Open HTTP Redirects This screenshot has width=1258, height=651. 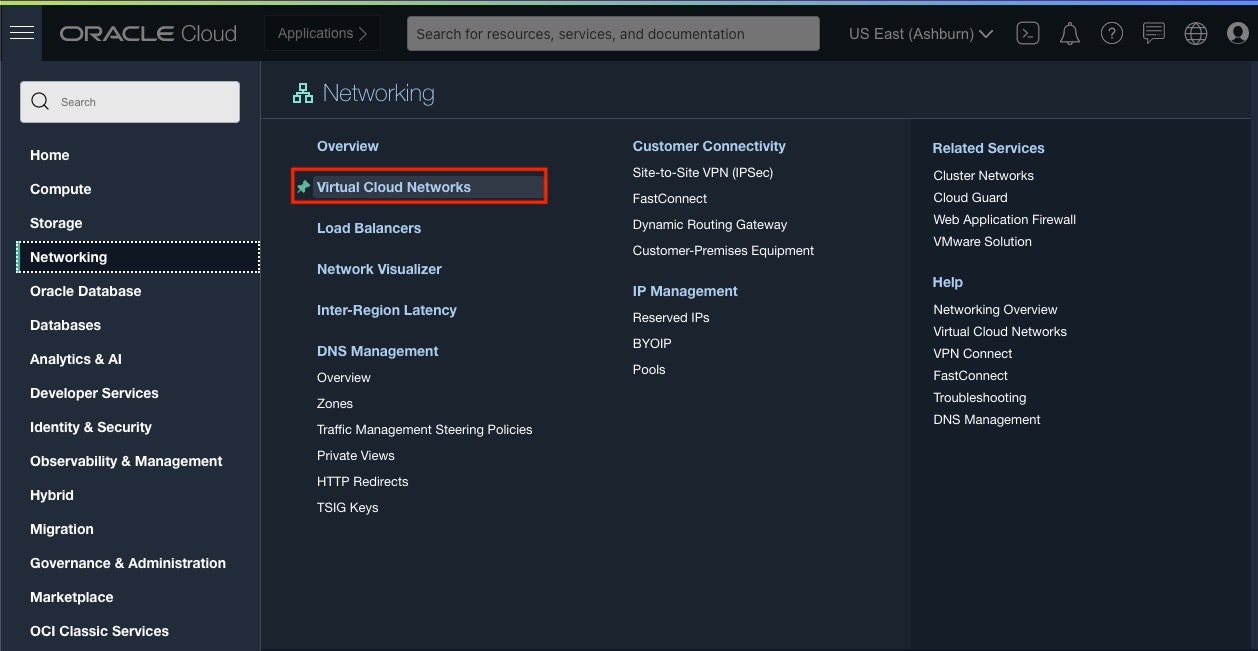363,481
